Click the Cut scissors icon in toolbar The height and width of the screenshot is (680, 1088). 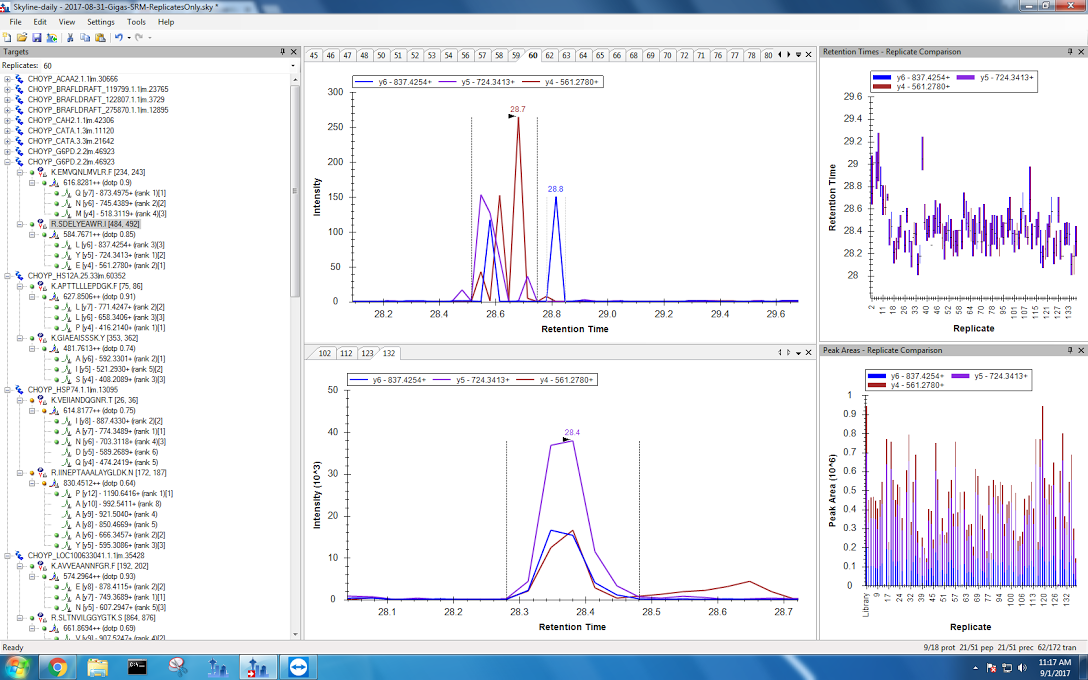pos(70,37)
